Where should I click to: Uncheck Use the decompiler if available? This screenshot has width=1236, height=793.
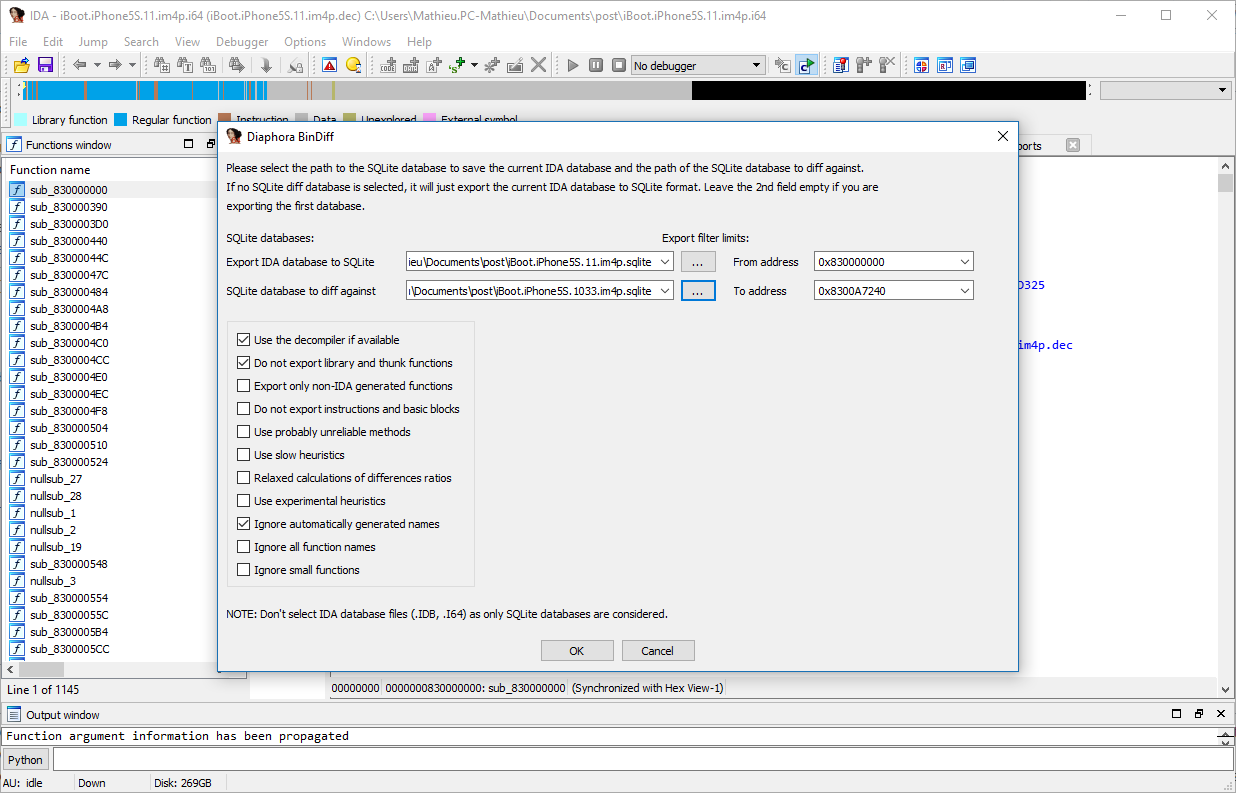tap(244, 340)
